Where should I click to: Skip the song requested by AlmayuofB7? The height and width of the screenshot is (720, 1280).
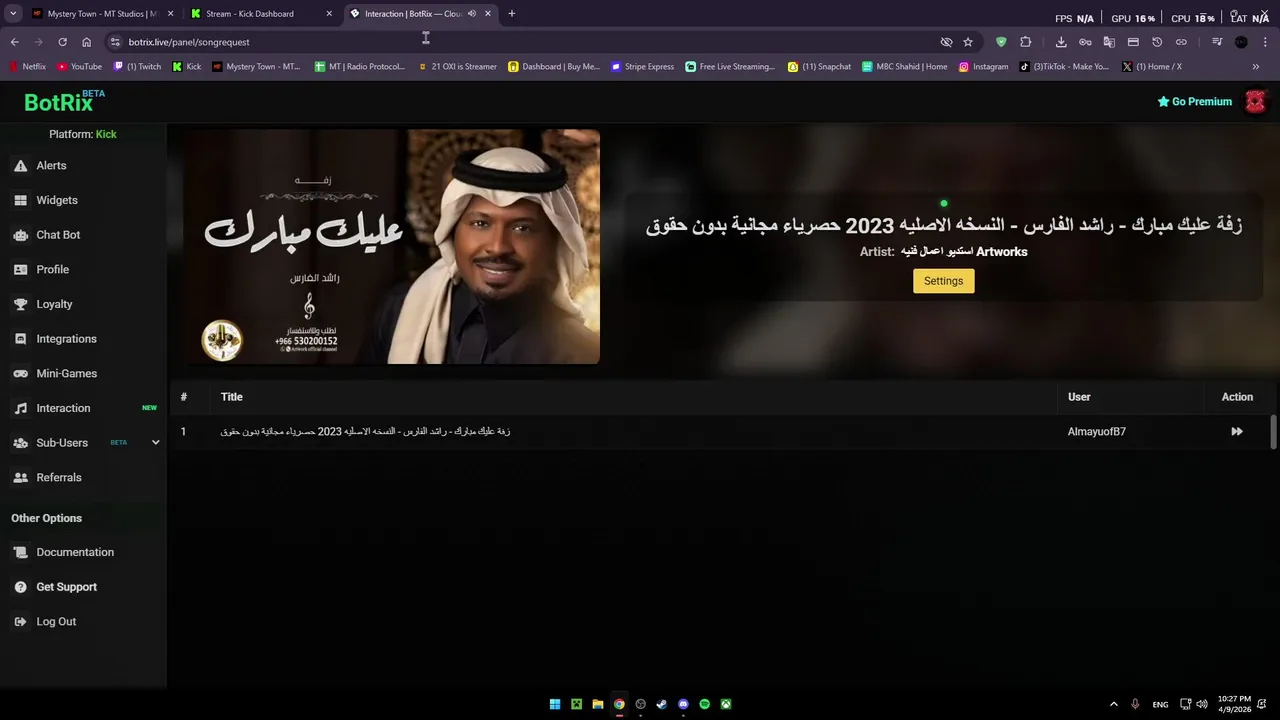click(1237, 432)
